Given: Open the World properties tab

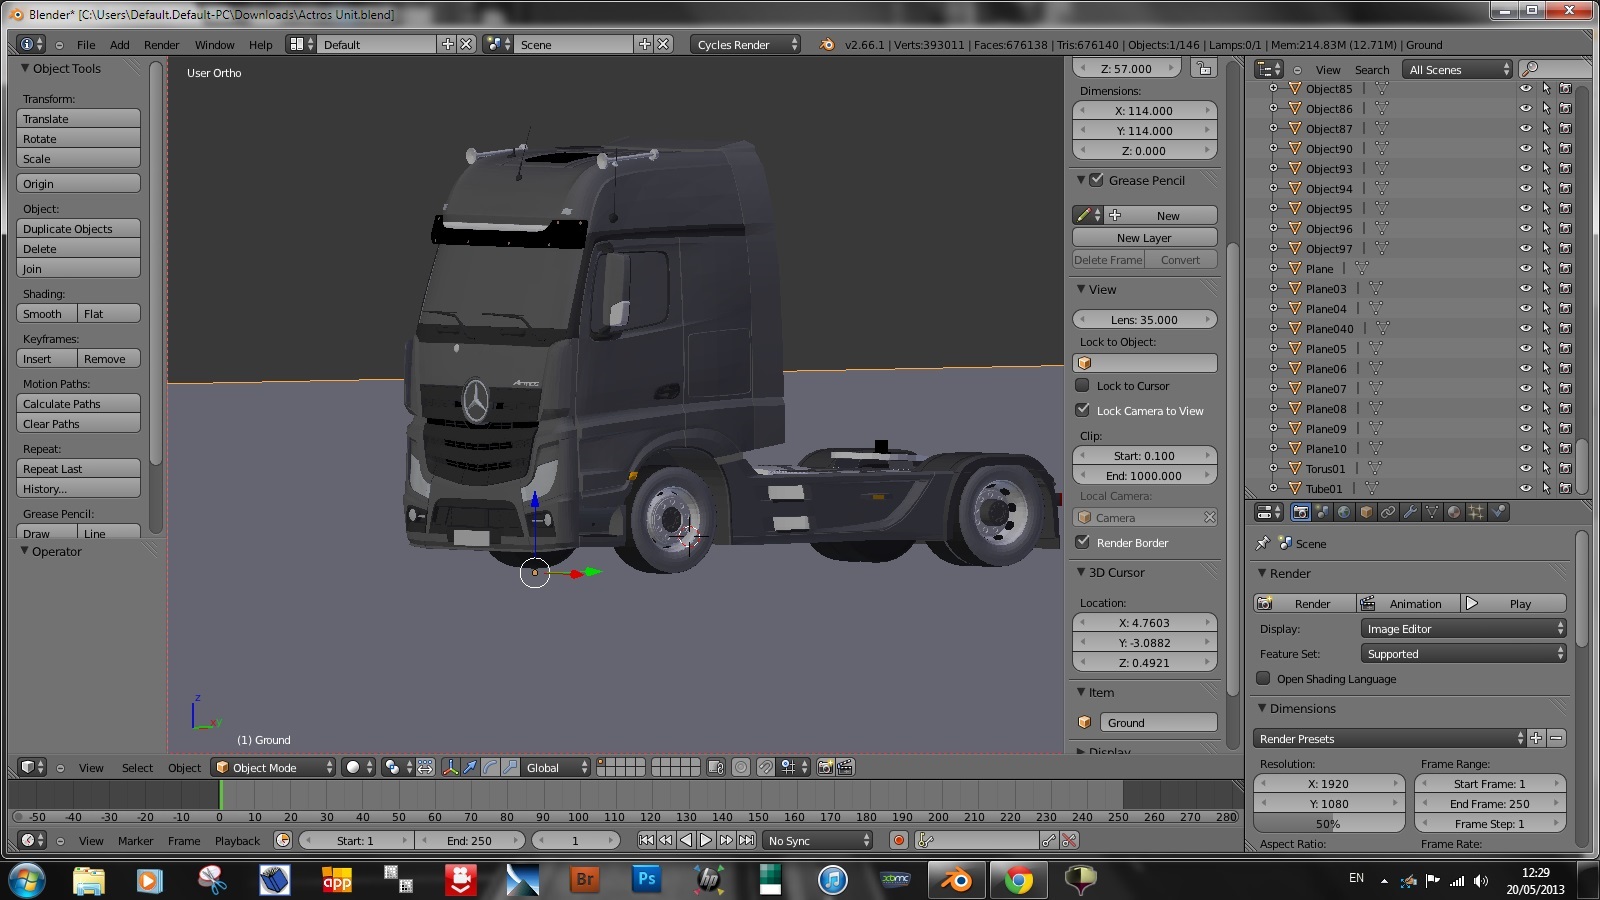Looking at the screenshot, I should (x=1344, y=512).
